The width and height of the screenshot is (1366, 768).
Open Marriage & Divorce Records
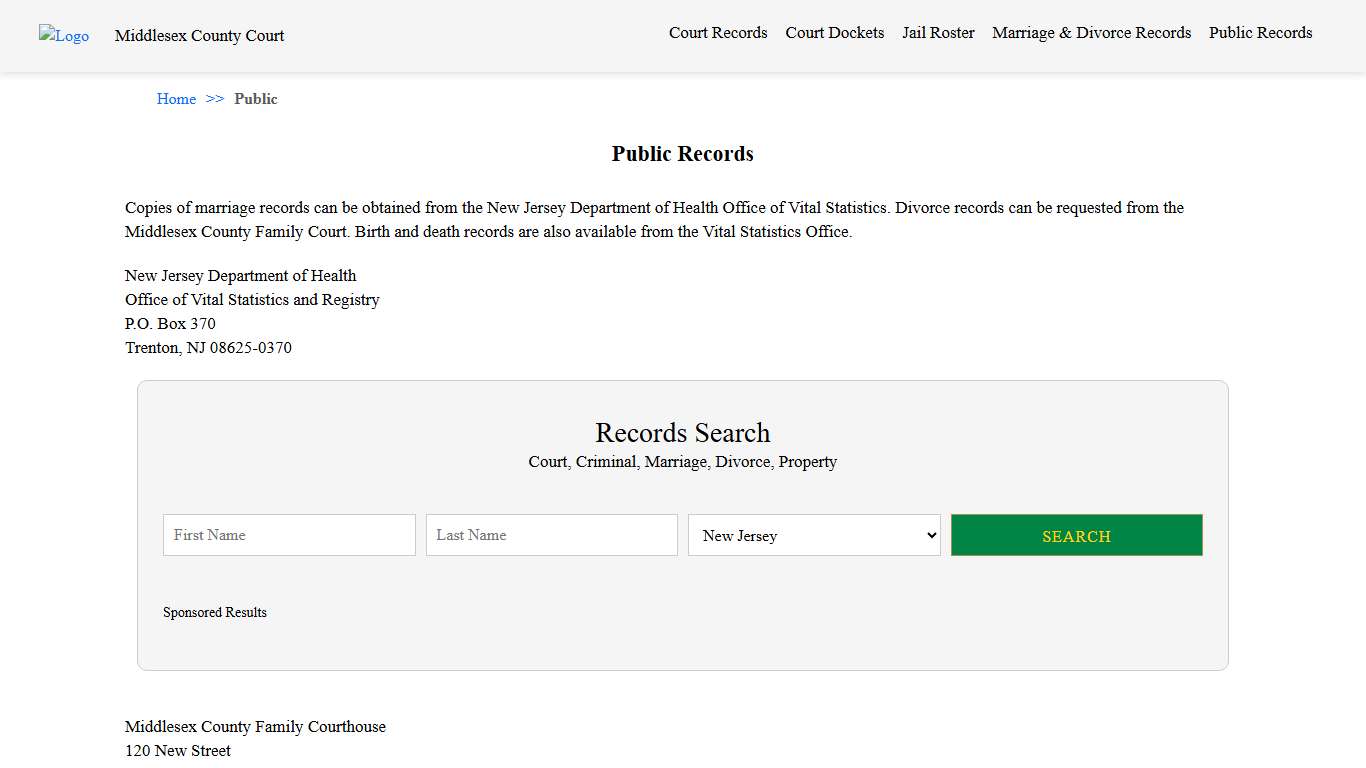coord(1091,33)
